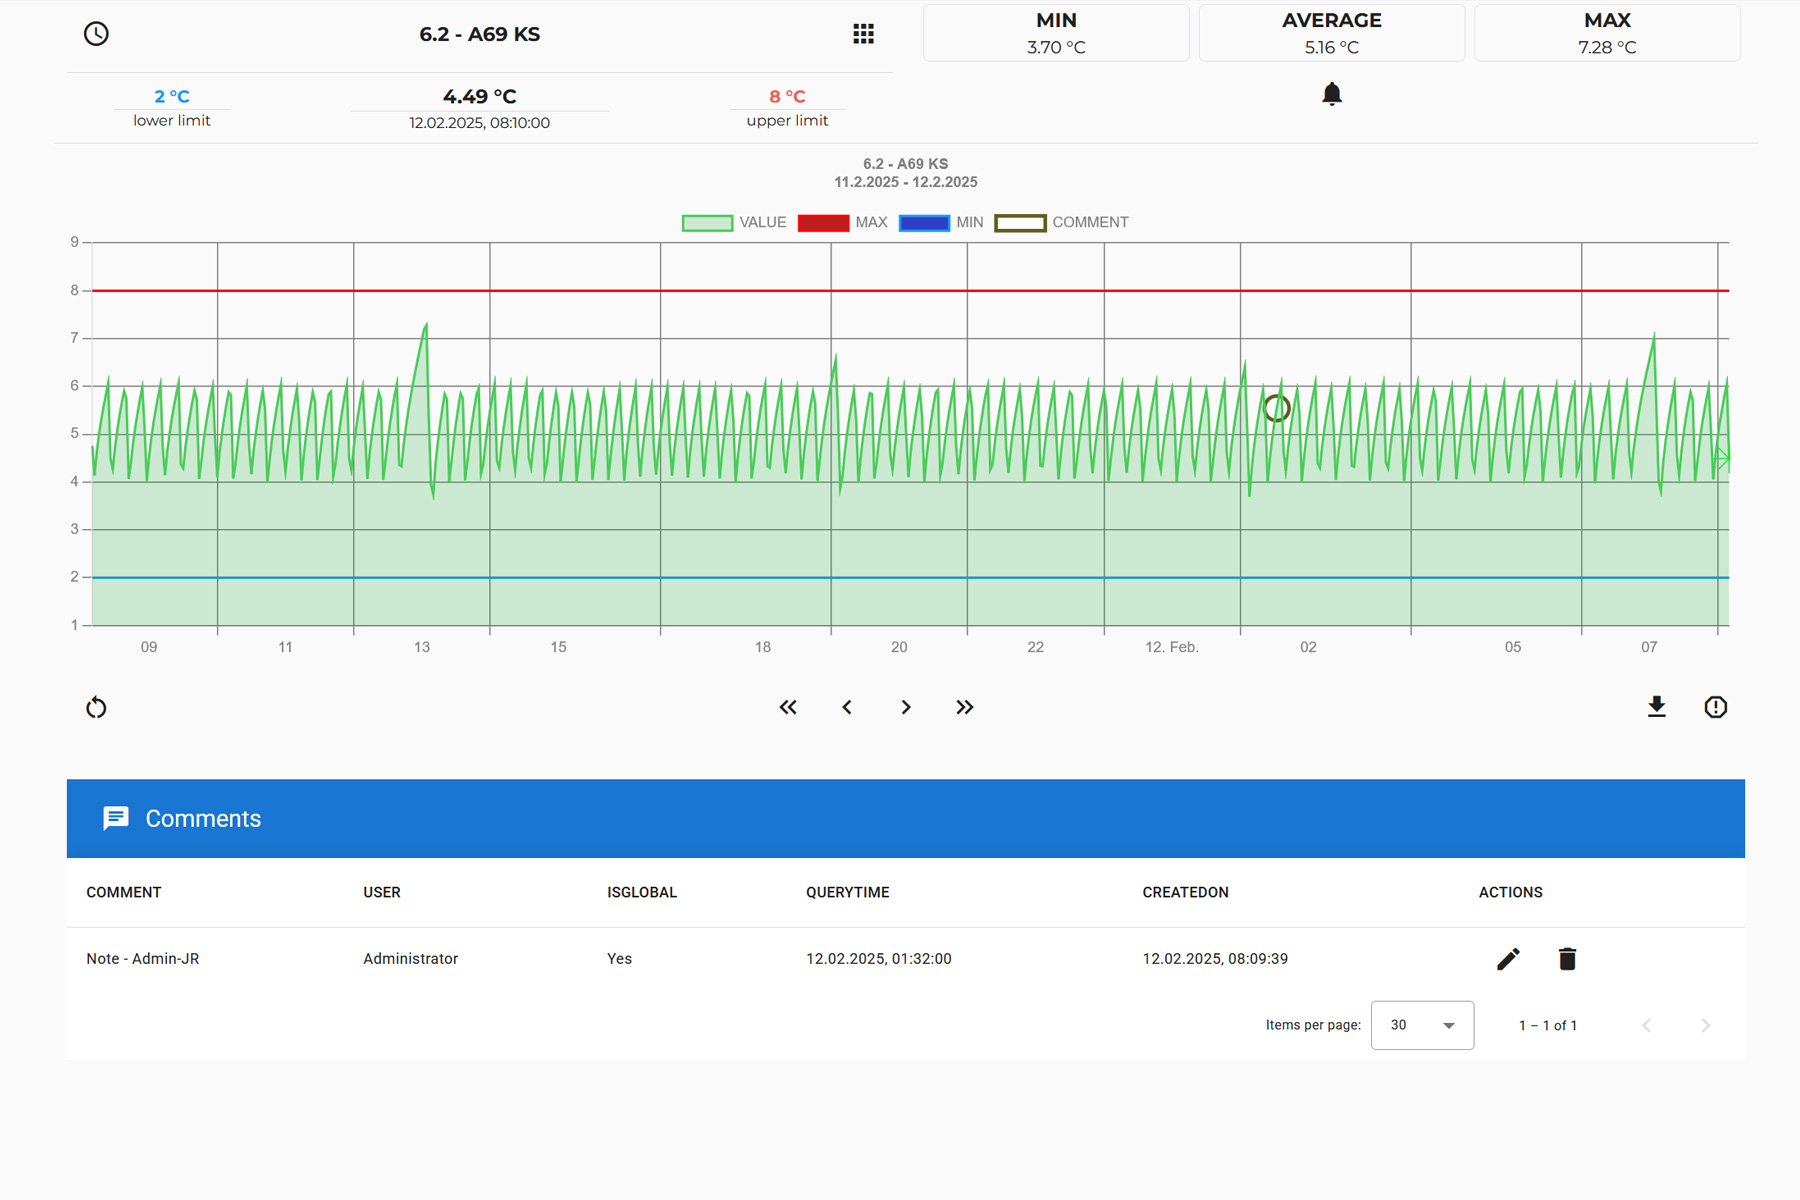1800x1200 pixels.
Task: Go to next time period arrow
Action: [x=906, y=707]
